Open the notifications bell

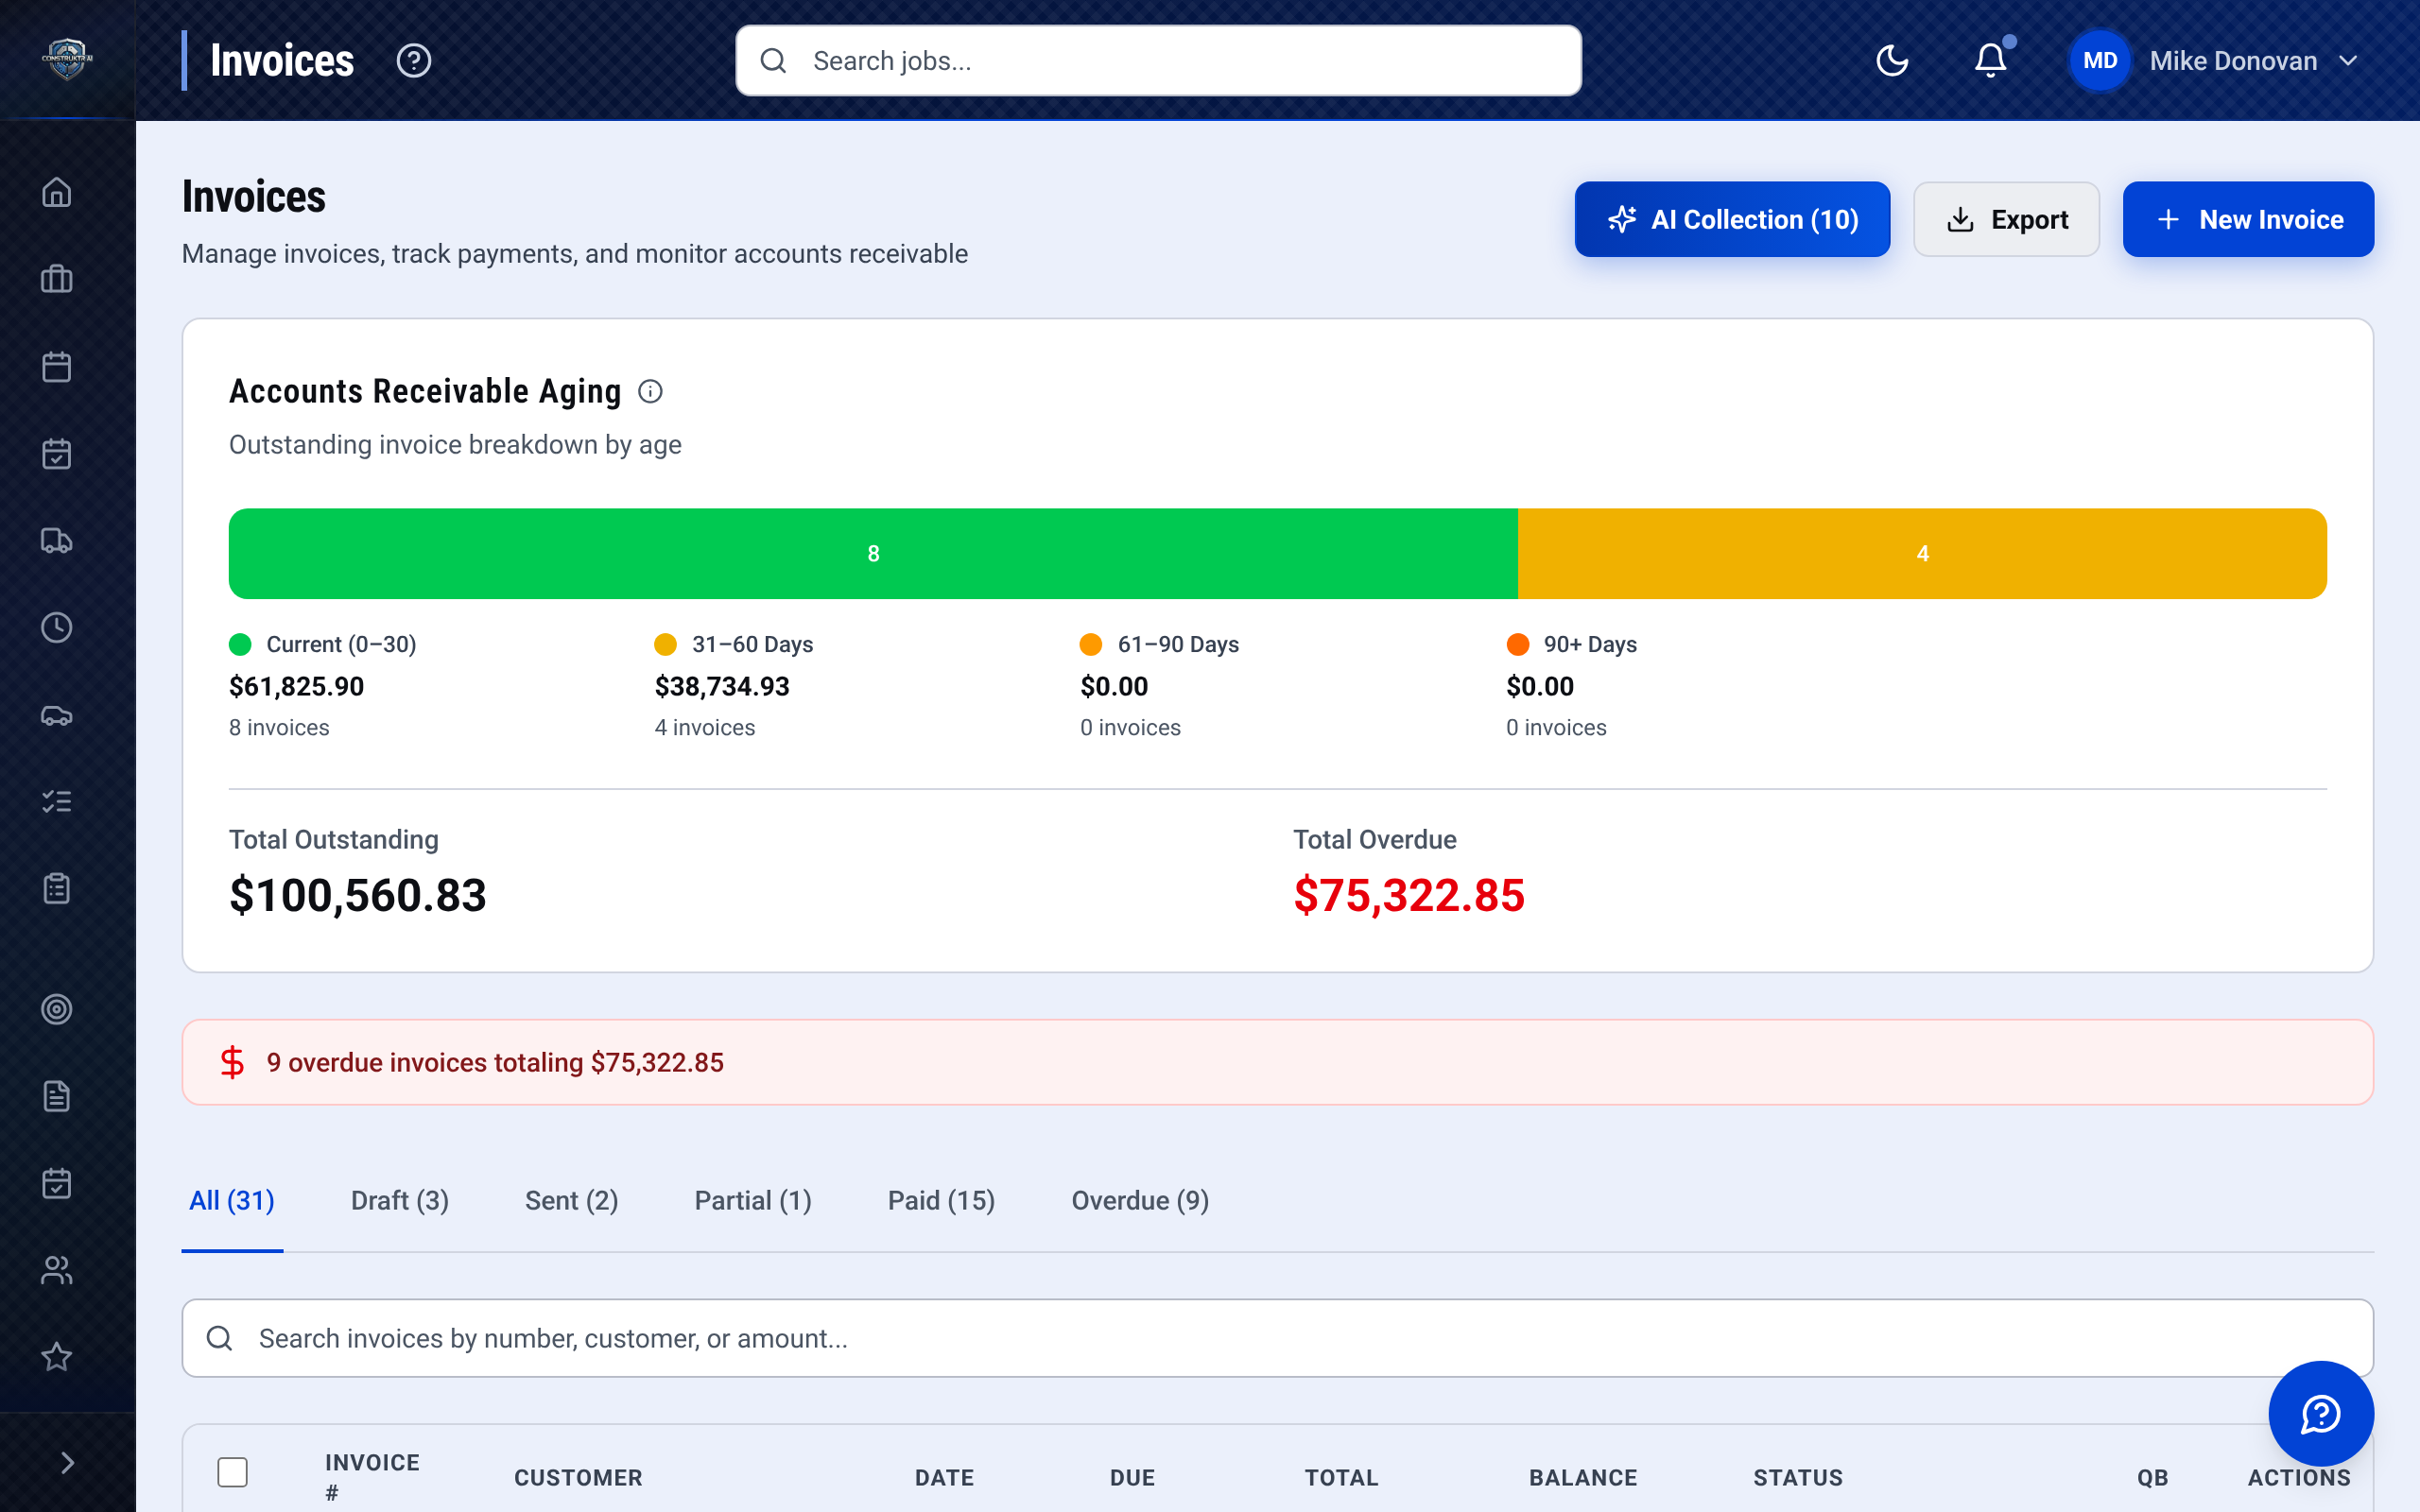[1991, 61]
